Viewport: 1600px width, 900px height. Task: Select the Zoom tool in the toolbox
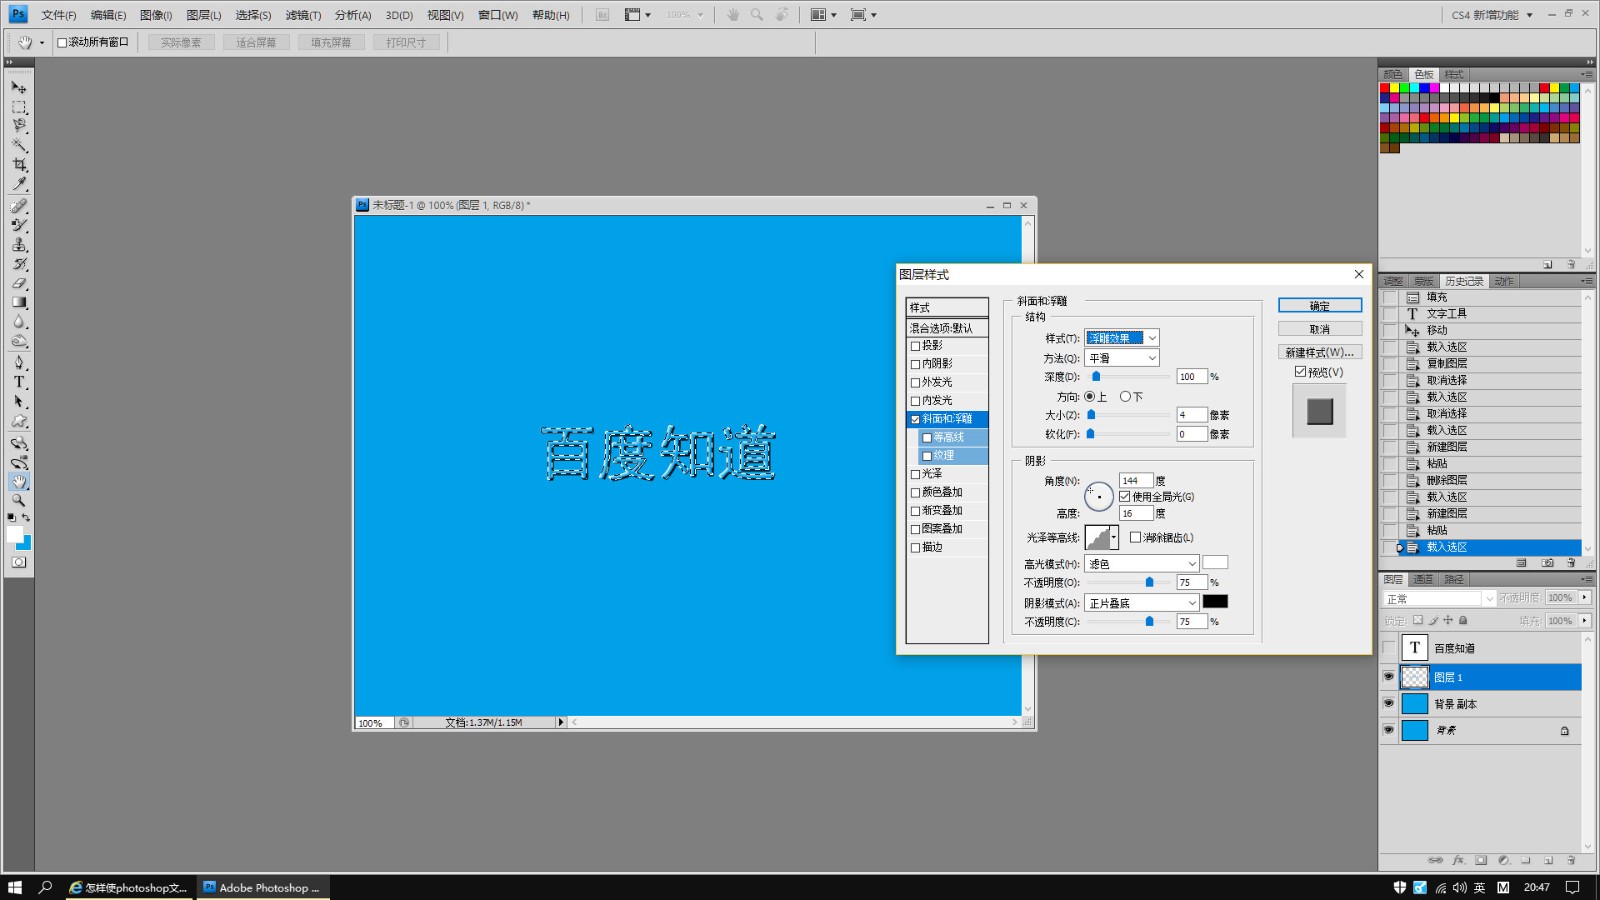[x=19, y=500]
